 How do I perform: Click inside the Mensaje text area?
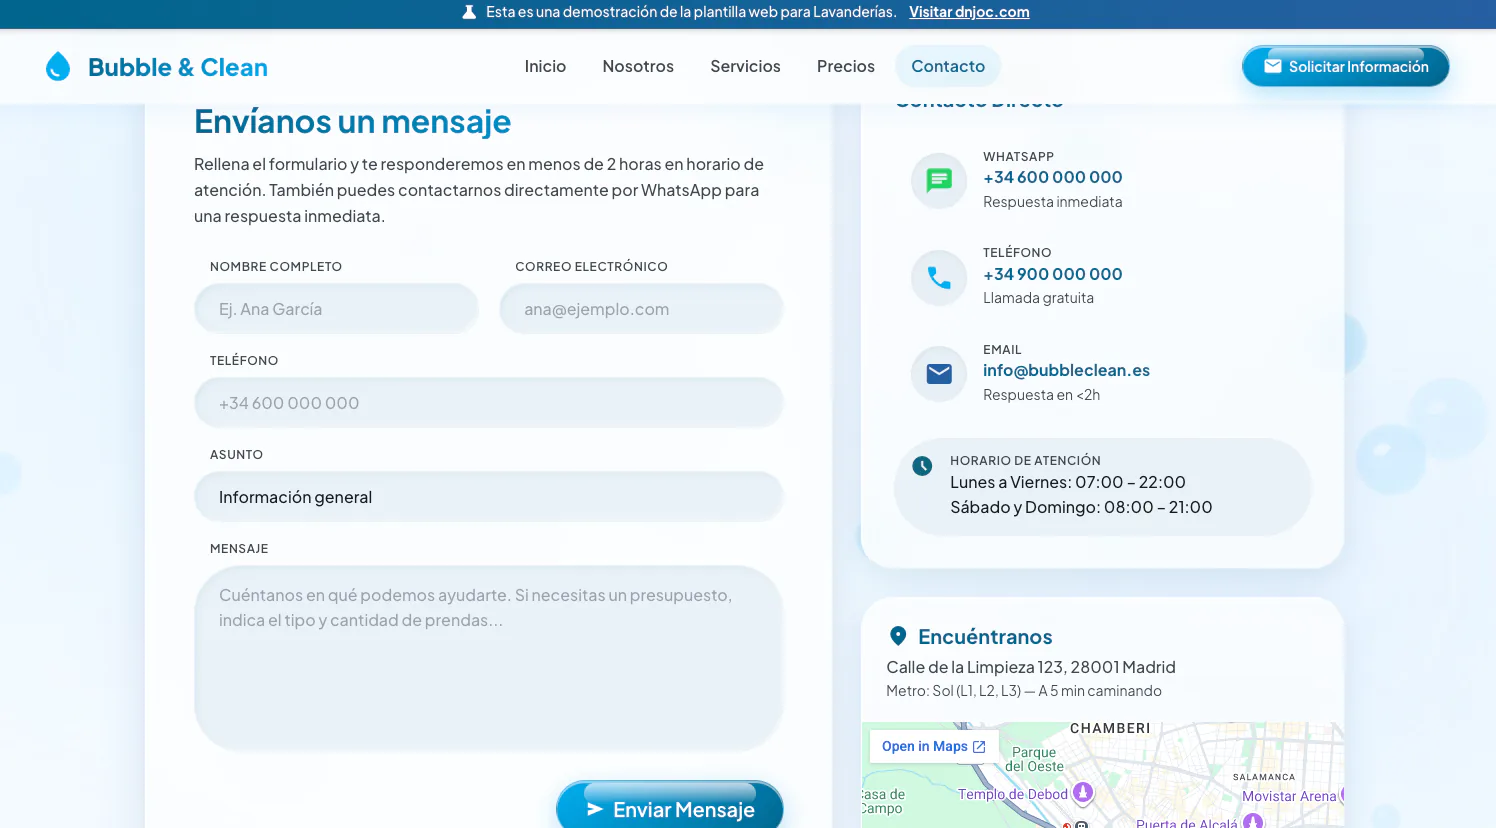488,658
